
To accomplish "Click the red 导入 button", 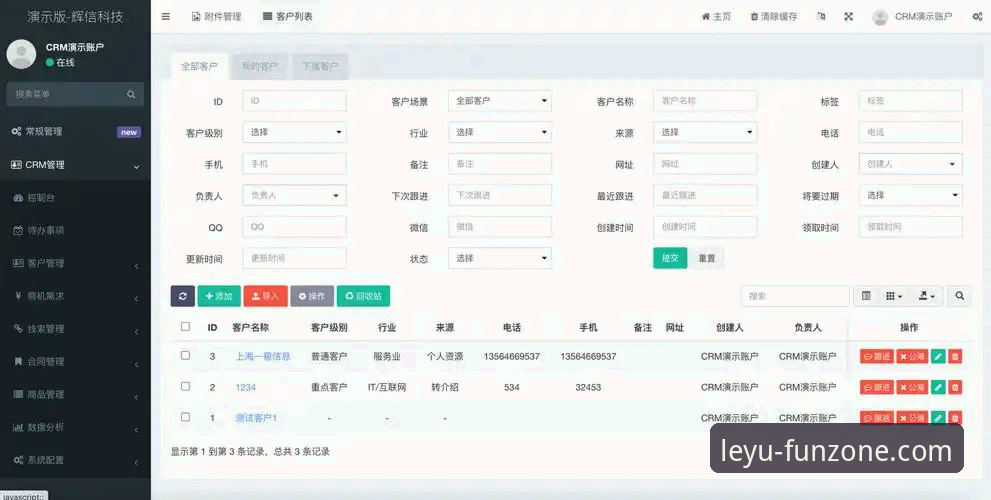I will click(265, 296).
